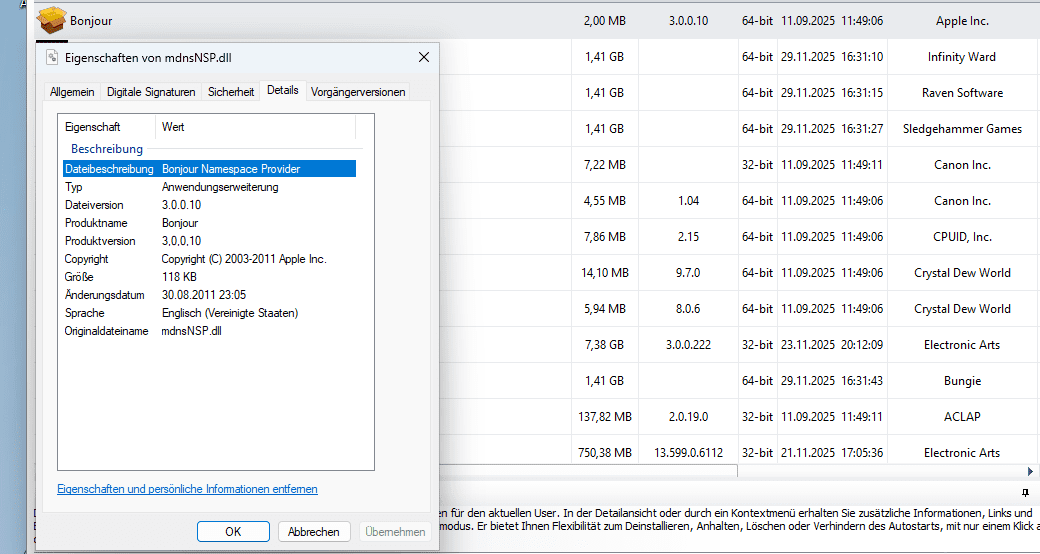The width and height of the screenshot is (1040, 554).
Task: Click the Raven Software publisher cell
Action: 962,93
